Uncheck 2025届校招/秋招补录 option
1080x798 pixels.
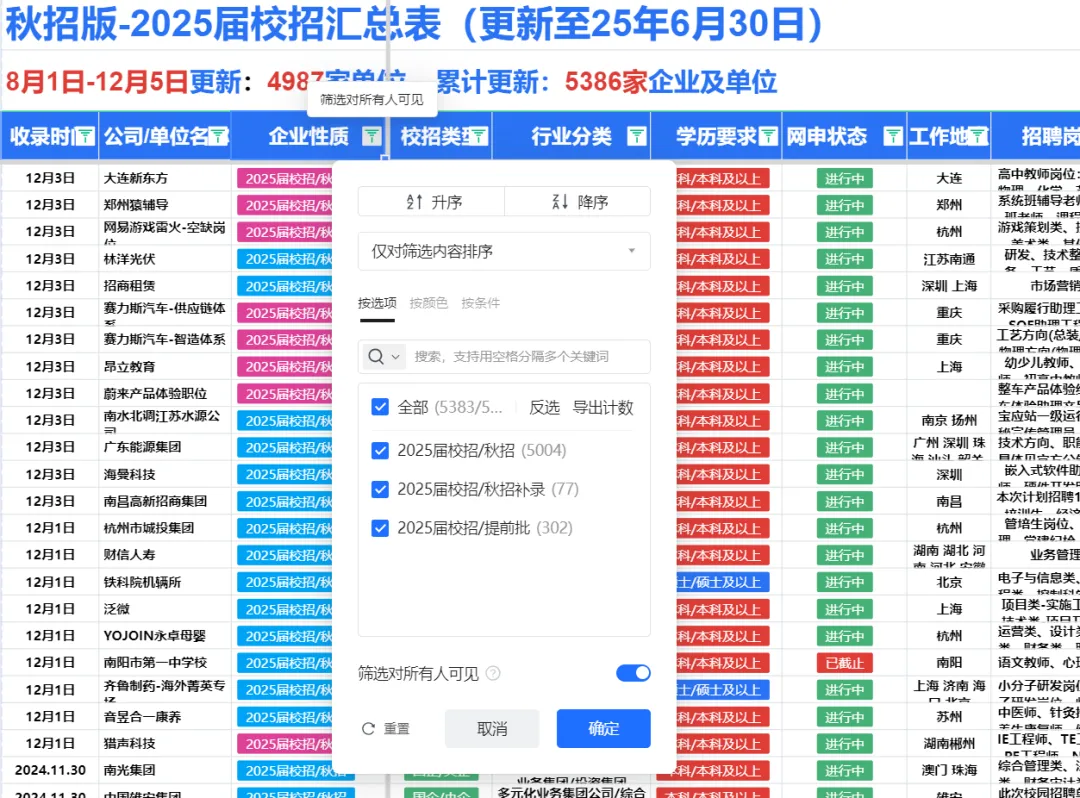[380, 490]
